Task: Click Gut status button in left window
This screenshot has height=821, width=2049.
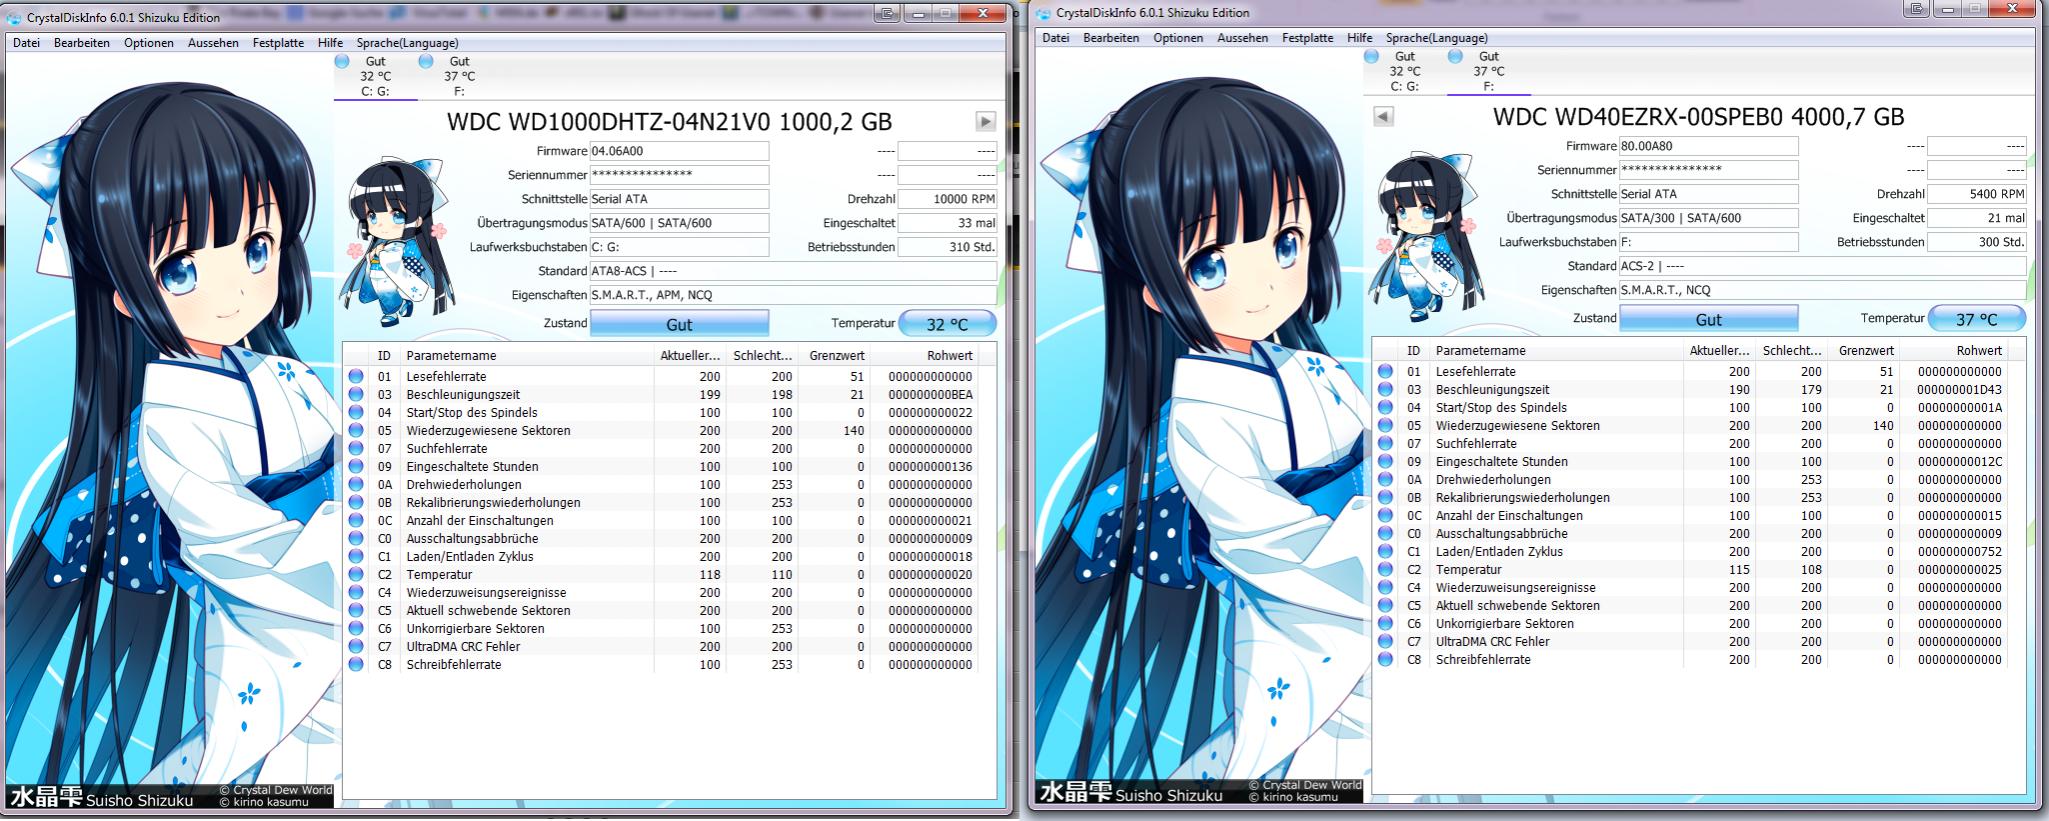Action: [x=679, y=324]
